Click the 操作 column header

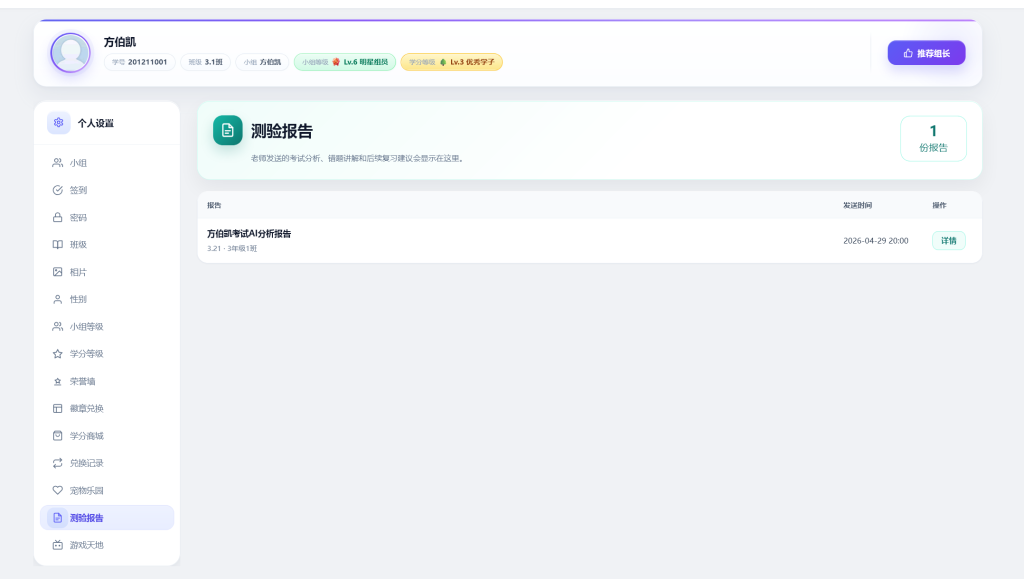pyautogui.click(x=939, y=205)
